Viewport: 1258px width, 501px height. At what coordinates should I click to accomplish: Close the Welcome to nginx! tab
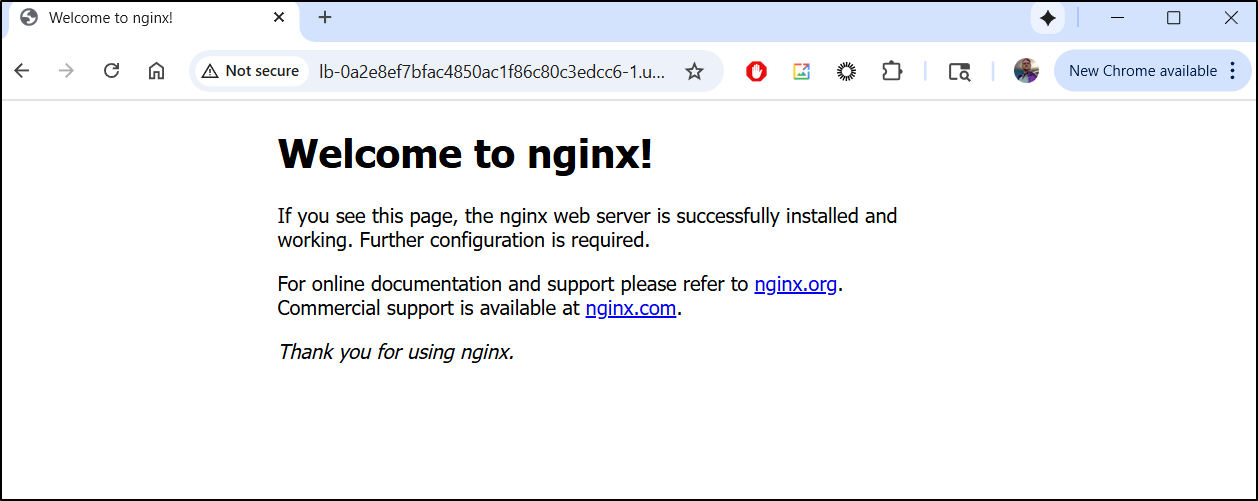coord(279,18)
